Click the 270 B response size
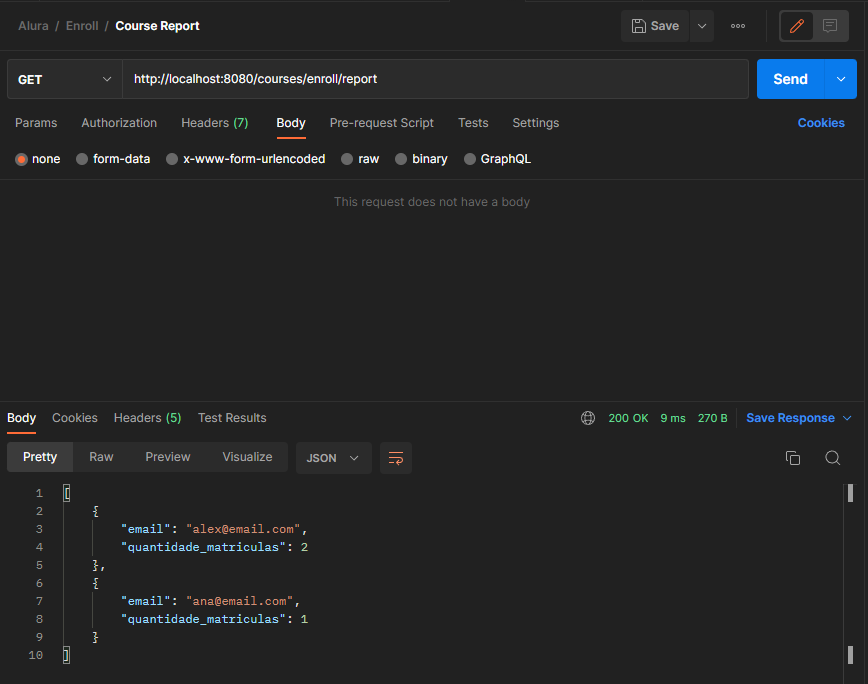Viewport: 868px width, 684px height. 712,418
